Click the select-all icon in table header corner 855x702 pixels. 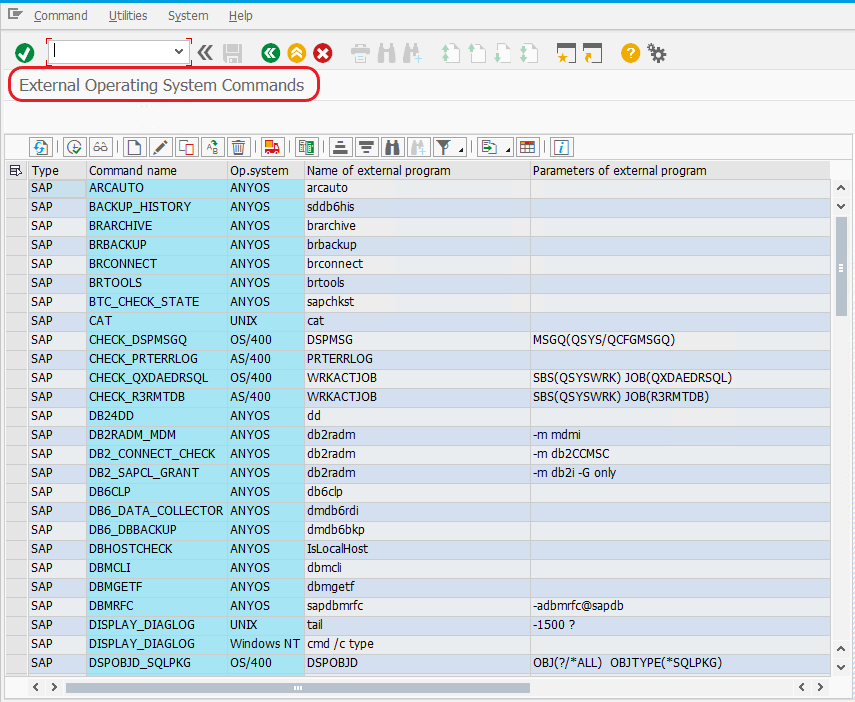pyautogui.click(x=16, y=171)
